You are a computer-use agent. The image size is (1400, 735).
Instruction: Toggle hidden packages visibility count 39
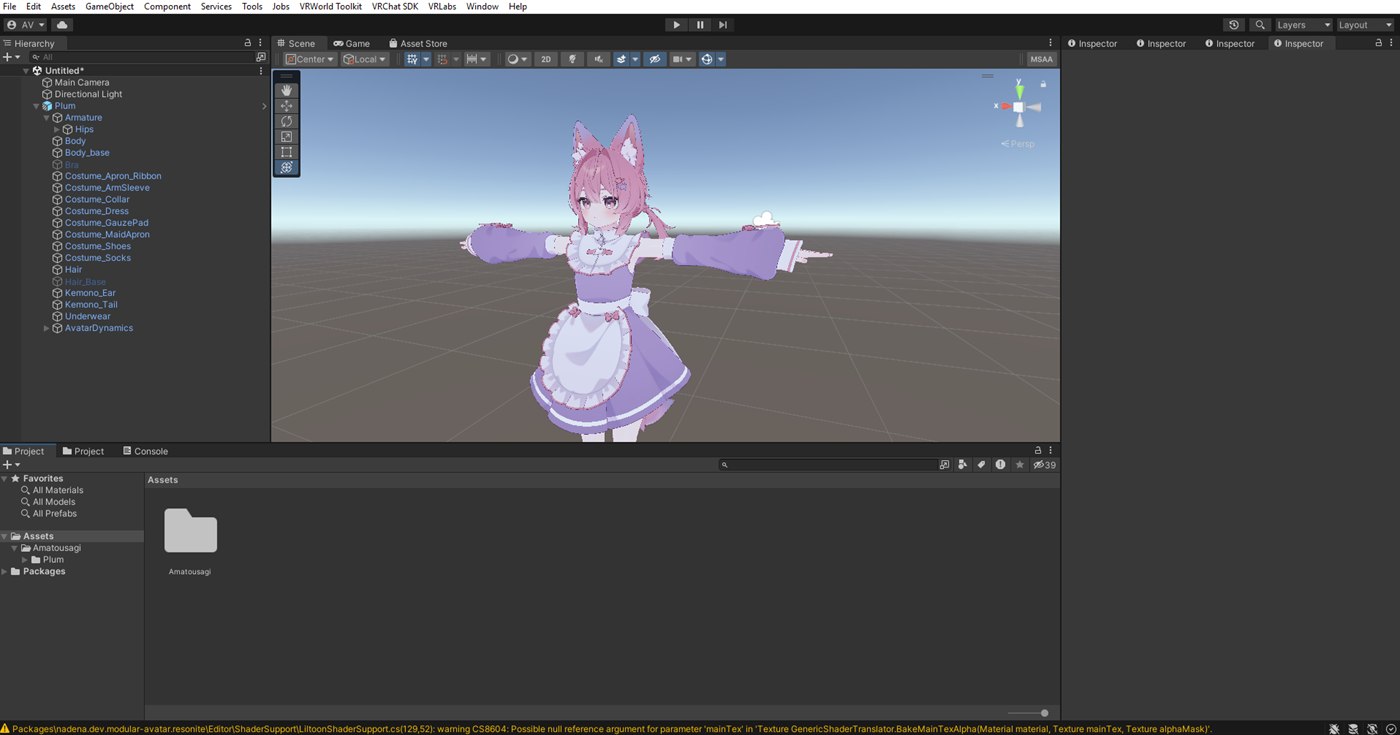tap(1044, 465)
